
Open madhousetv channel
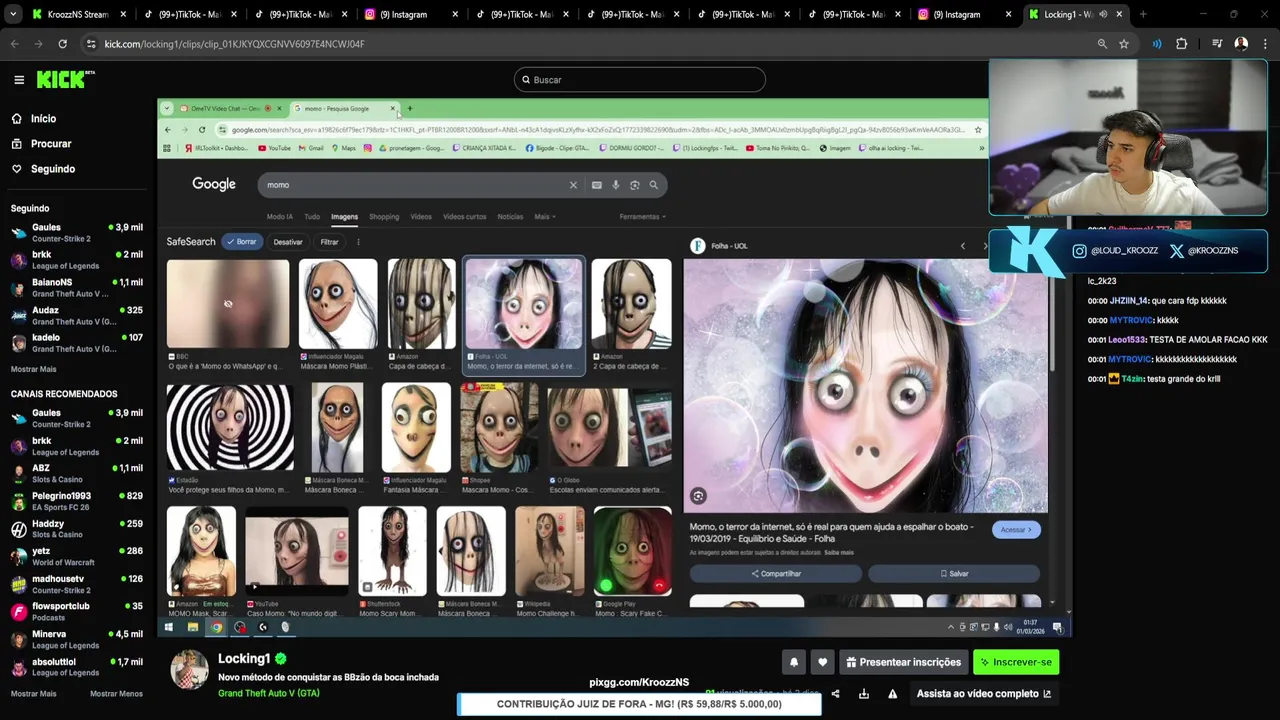(x=77, y=584)
